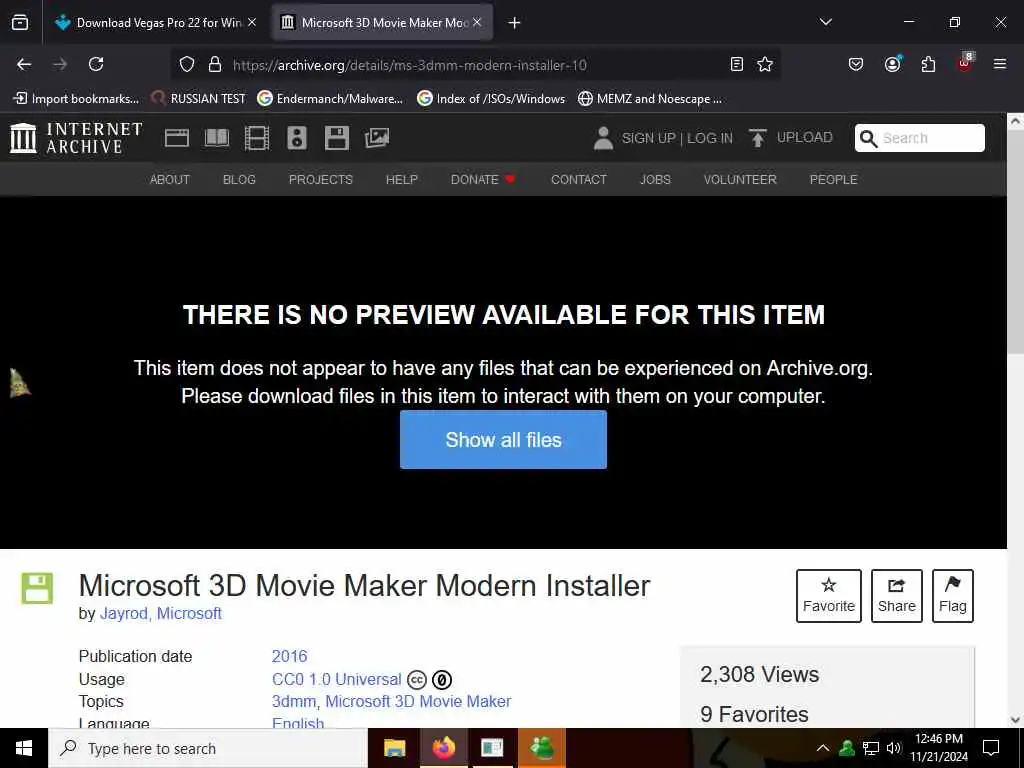The height and width of the screenshot is (768, 1024).
Task: Open Internet Archive images icon
Action: (377, 138)
